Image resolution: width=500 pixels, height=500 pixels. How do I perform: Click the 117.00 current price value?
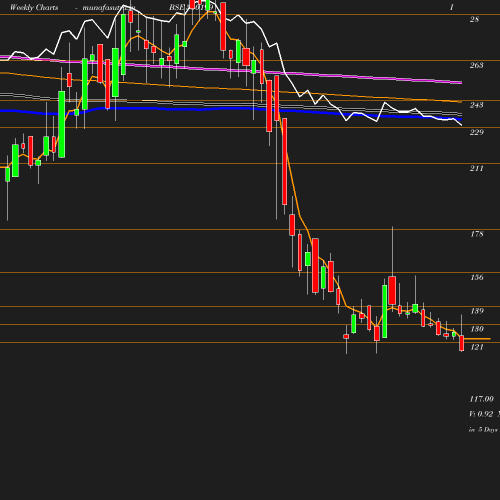(x=481, y=399)
